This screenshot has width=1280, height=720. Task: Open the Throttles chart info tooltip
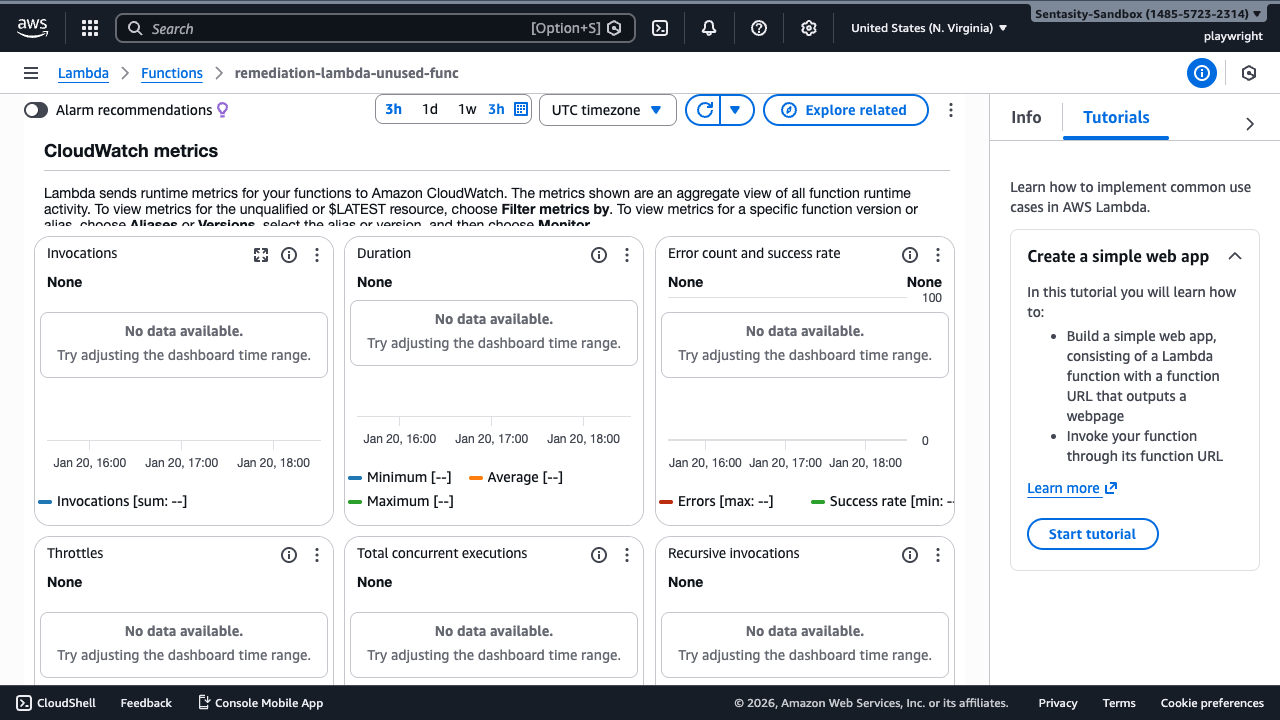pos(289,555)
